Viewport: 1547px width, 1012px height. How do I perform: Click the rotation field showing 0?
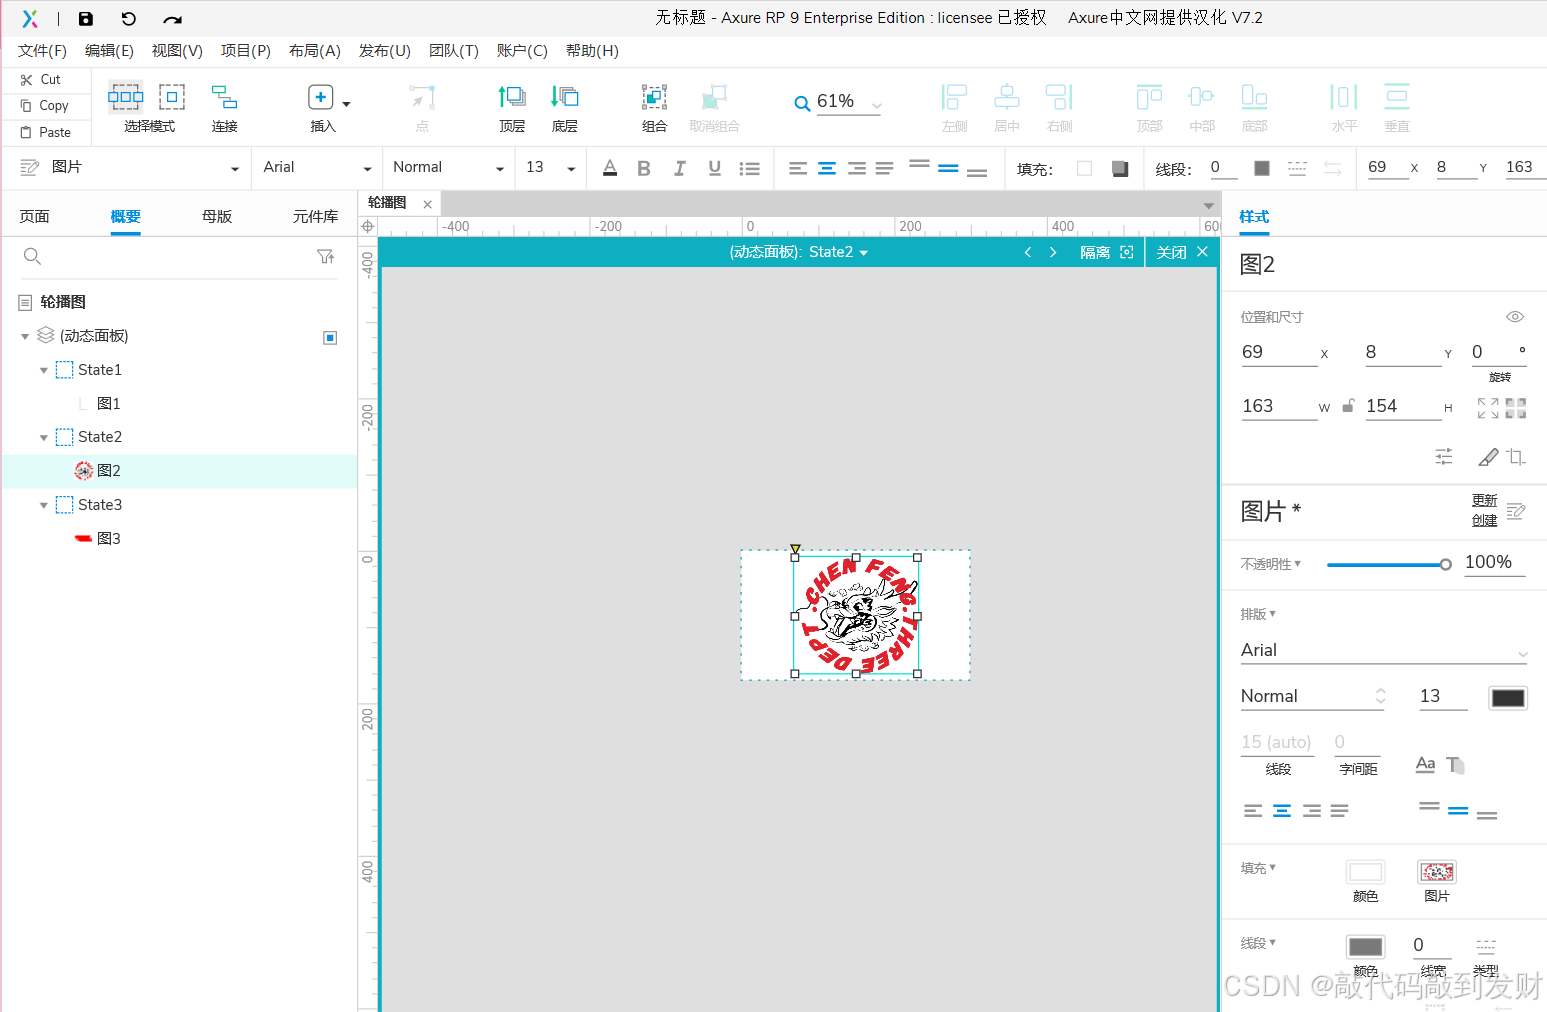click(x=1498, y=352)
